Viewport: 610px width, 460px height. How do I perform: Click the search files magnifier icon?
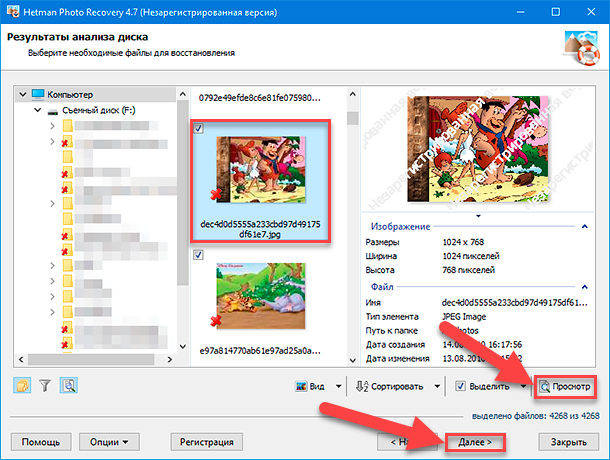tap(69, 386)
